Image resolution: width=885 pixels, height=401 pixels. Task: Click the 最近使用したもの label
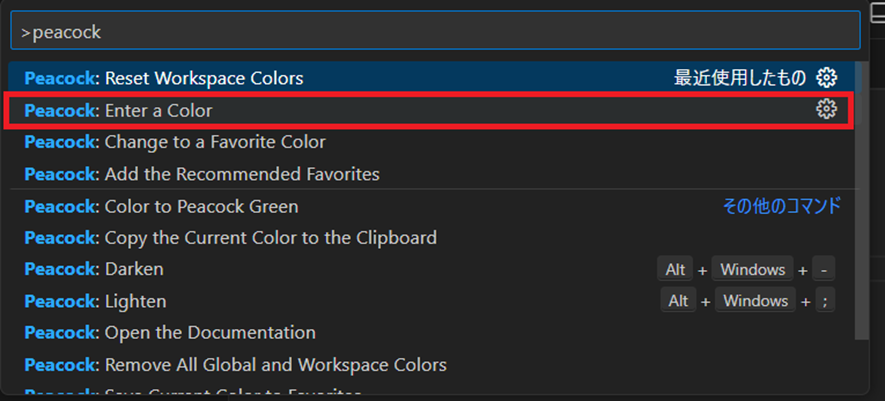(740, 78)
